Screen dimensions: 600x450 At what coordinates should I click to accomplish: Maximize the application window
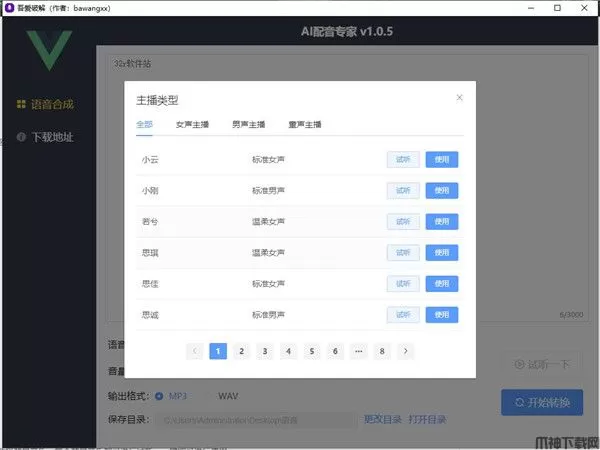558,8
